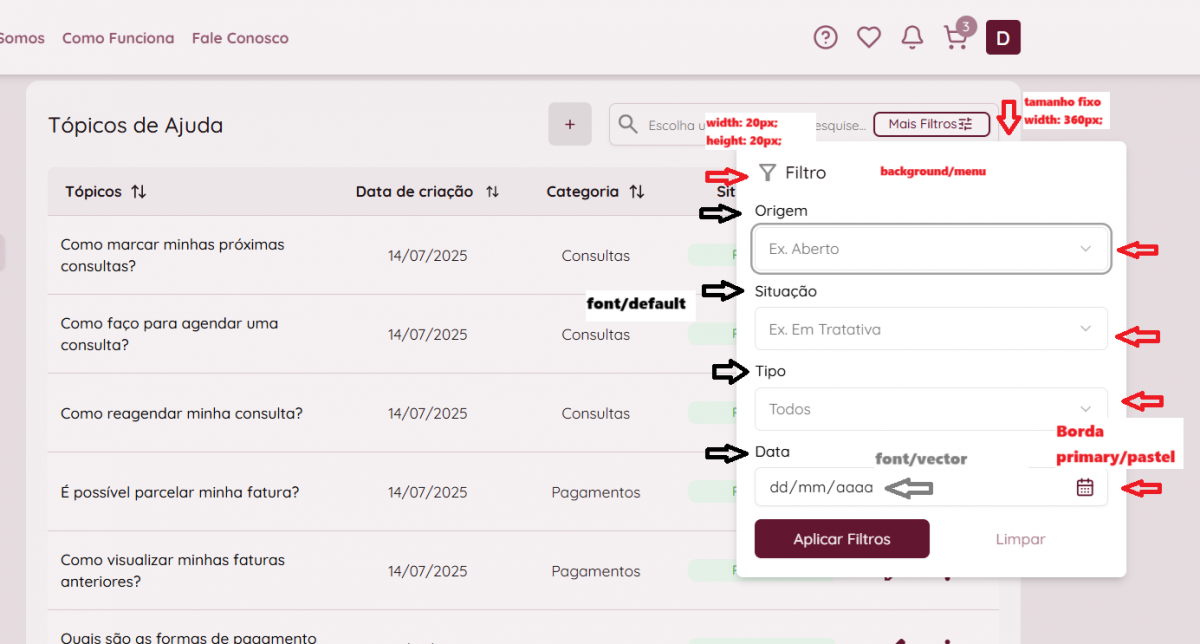Image resolution: width=1200 pixels, height=644 pixels.
Task: Open the notifications bell icon
Action: (x=912, y=38)
